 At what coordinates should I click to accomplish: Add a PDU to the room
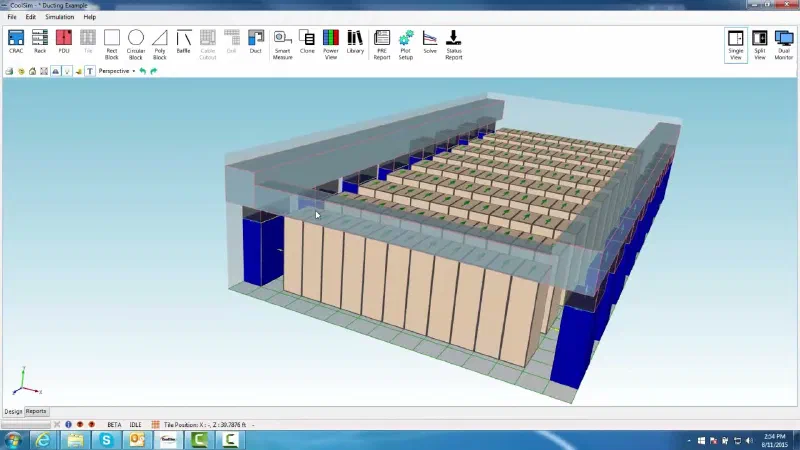[64, 41]
